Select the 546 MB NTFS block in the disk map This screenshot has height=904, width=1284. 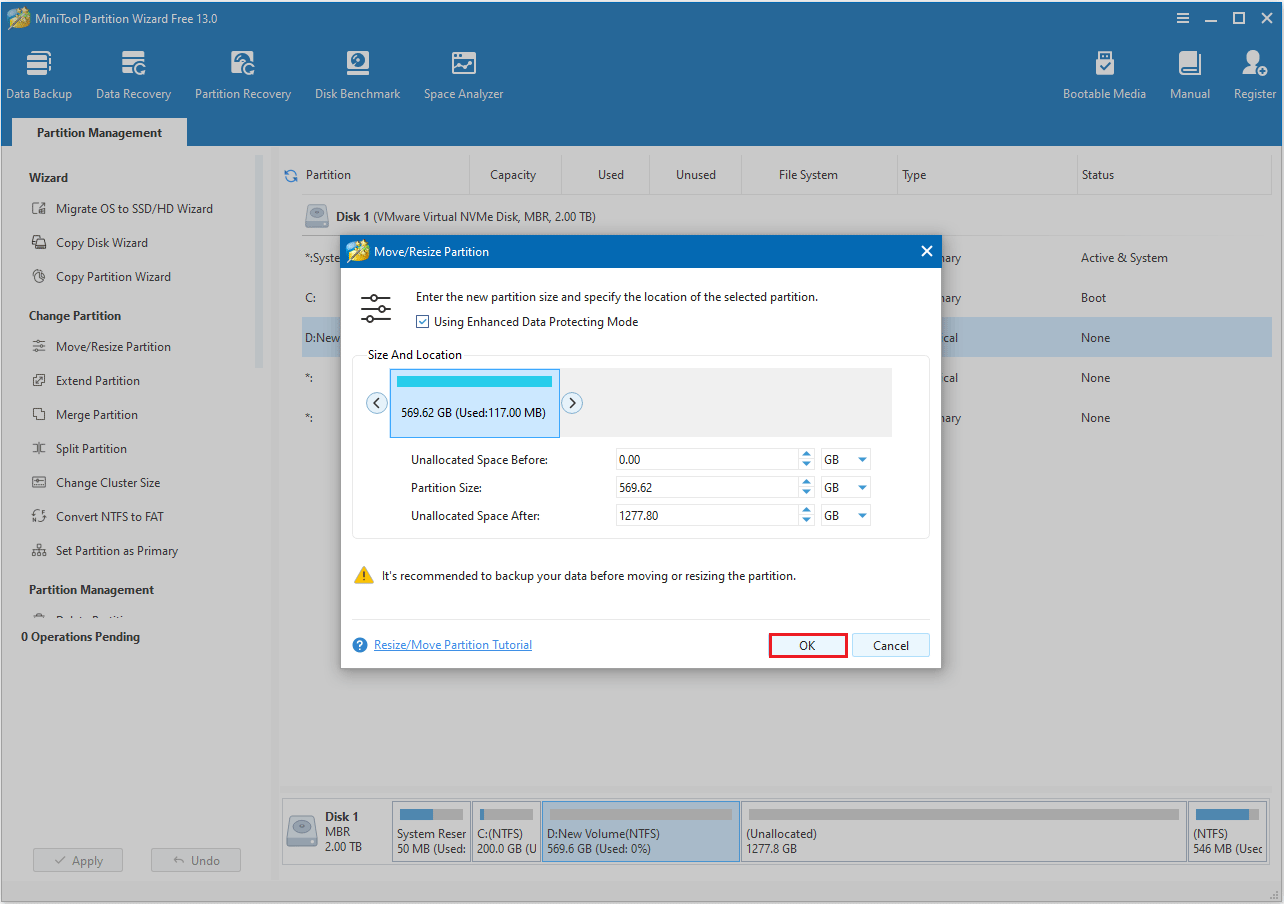(1229, 831)
